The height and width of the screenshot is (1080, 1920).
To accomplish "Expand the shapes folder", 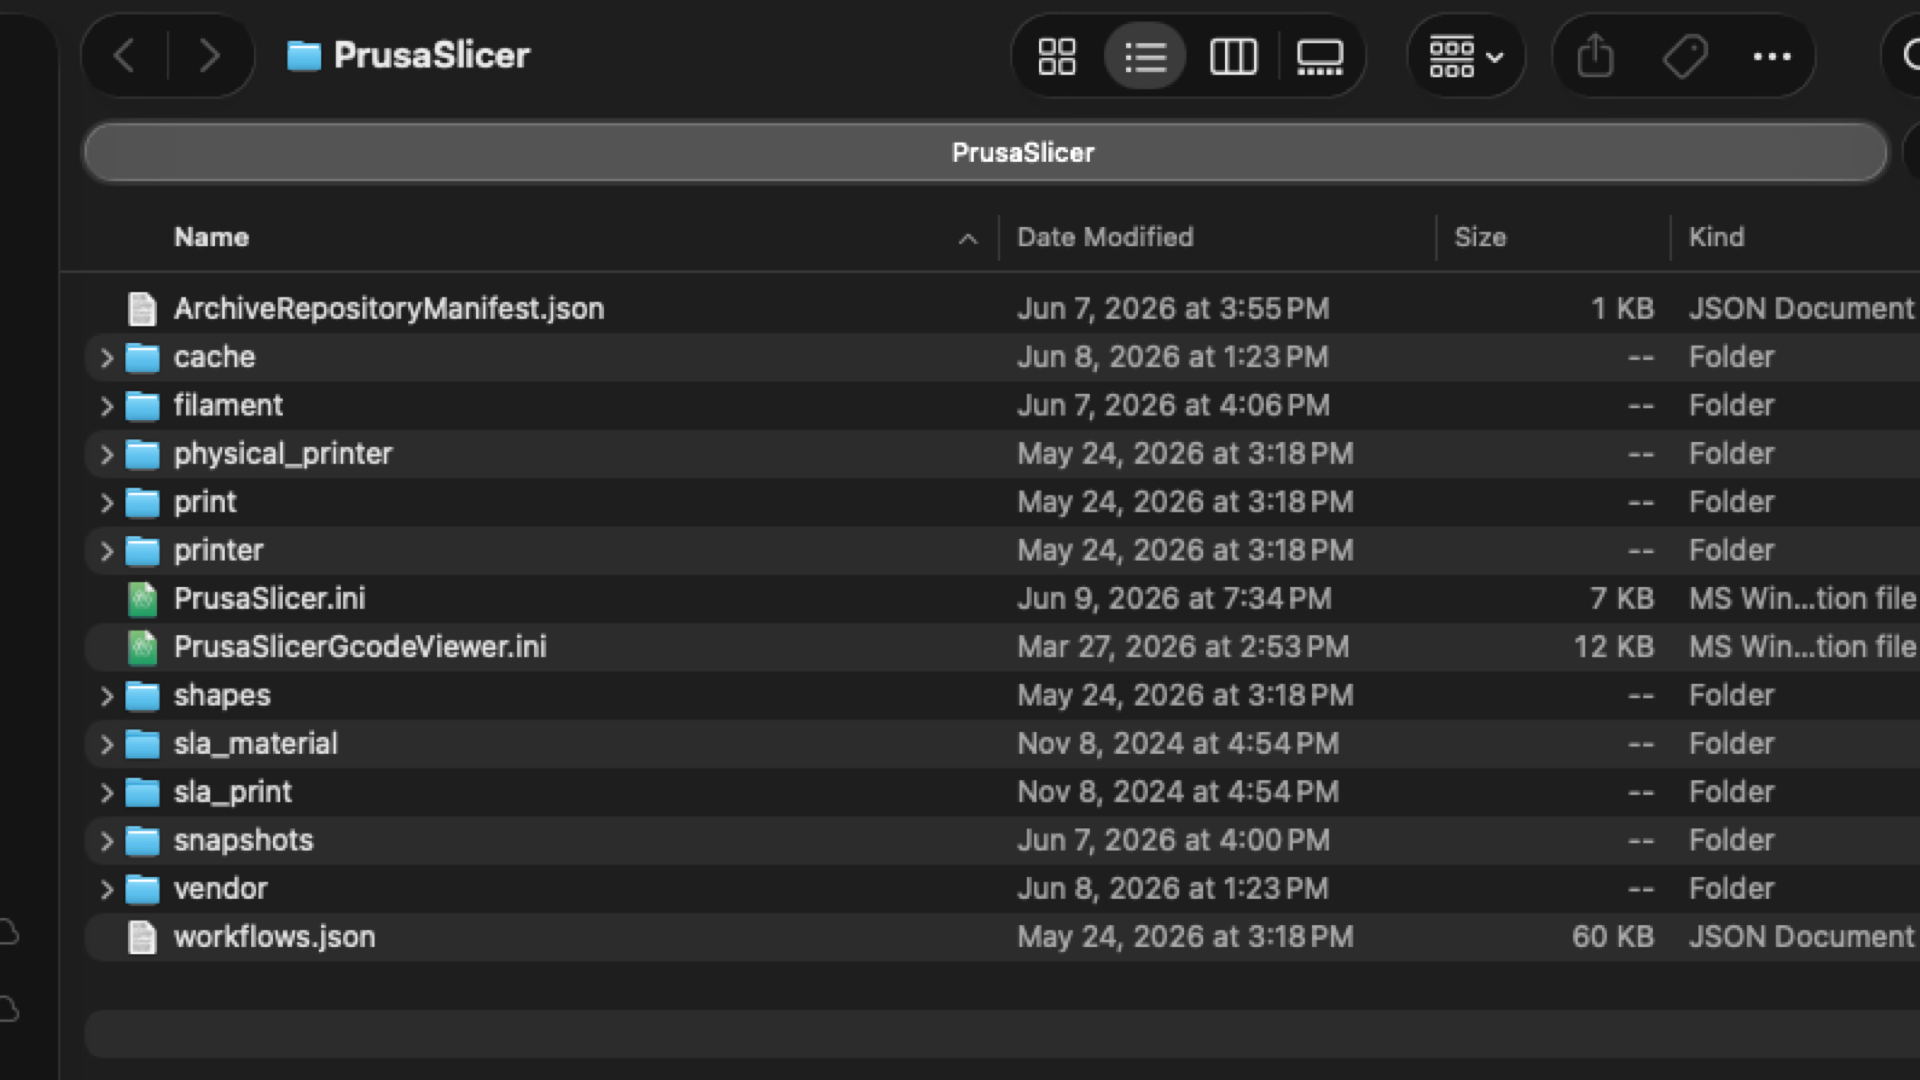I will click(x=106, y=696).
